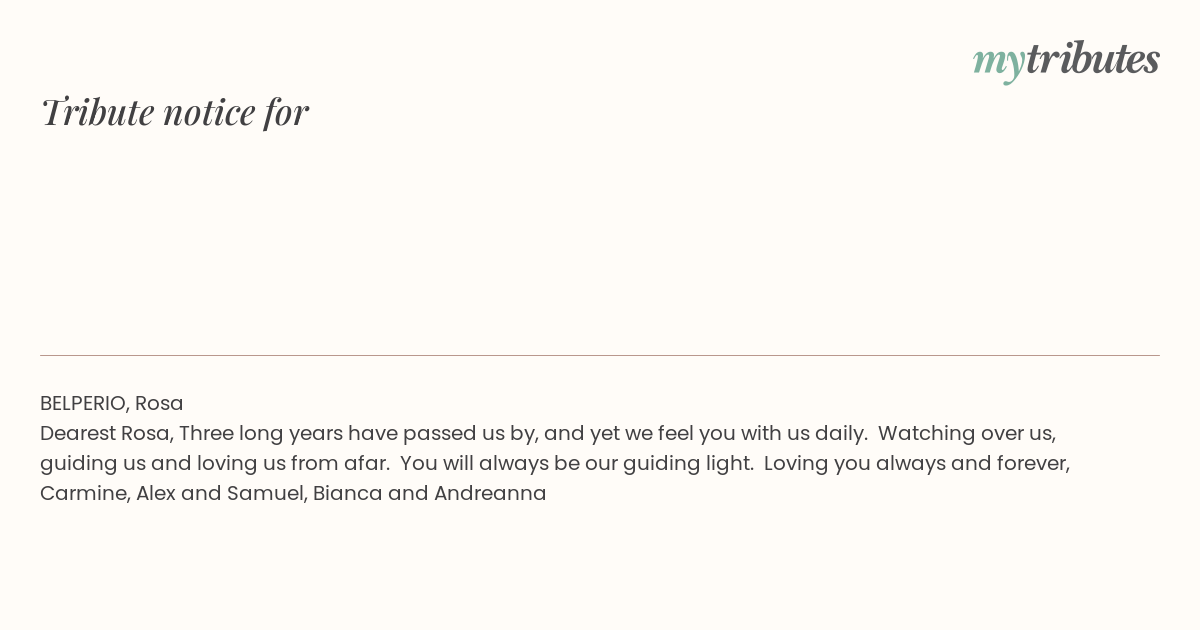Image resolution: width=1200 pixels, height=630 pixels.
Task: Click the word "Tribute" in heading
Action: [98, 112]
